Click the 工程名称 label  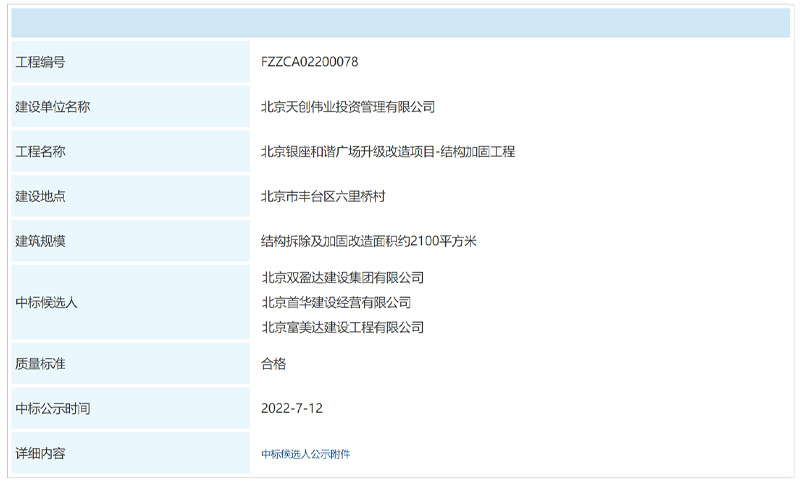pyautogui.click(x=40, y=151)
